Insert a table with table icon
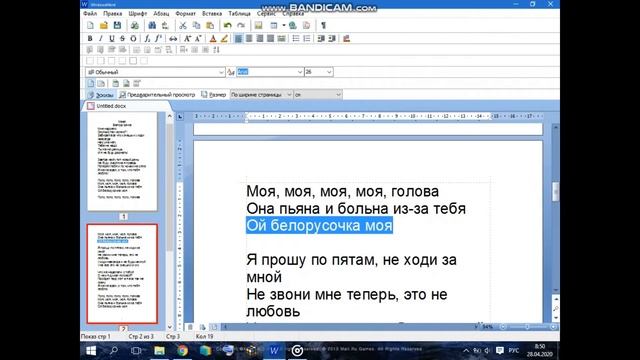This screenshot has width=640, height=360. [273, 25]
